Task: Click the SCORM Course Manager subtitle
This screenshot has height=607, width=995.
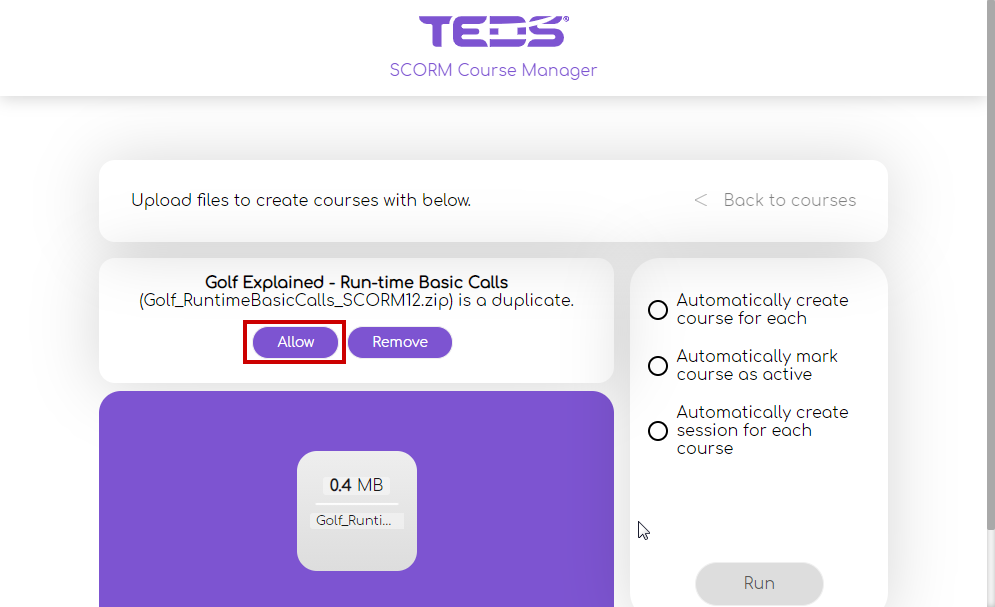Action: (x=493, y=70)
